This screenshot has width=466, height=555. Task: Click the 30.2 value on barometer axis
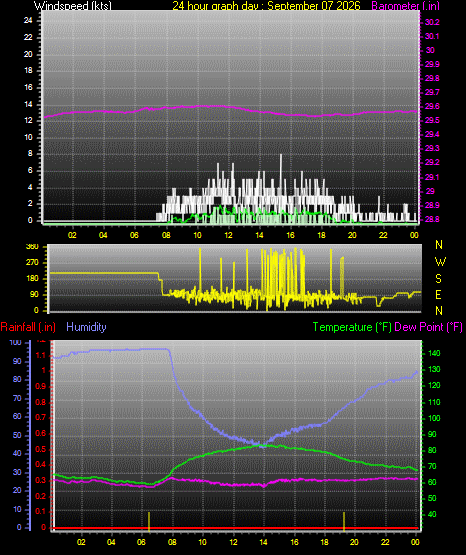click(x=432, y=22)
